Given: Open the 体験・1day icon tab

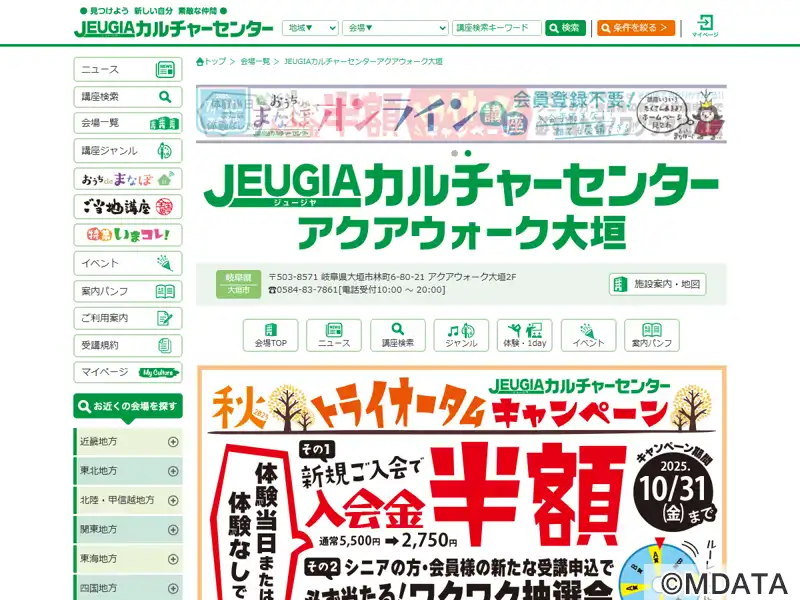Looking at the screenshot, I should pyautogui.click(x=524, y=335).
